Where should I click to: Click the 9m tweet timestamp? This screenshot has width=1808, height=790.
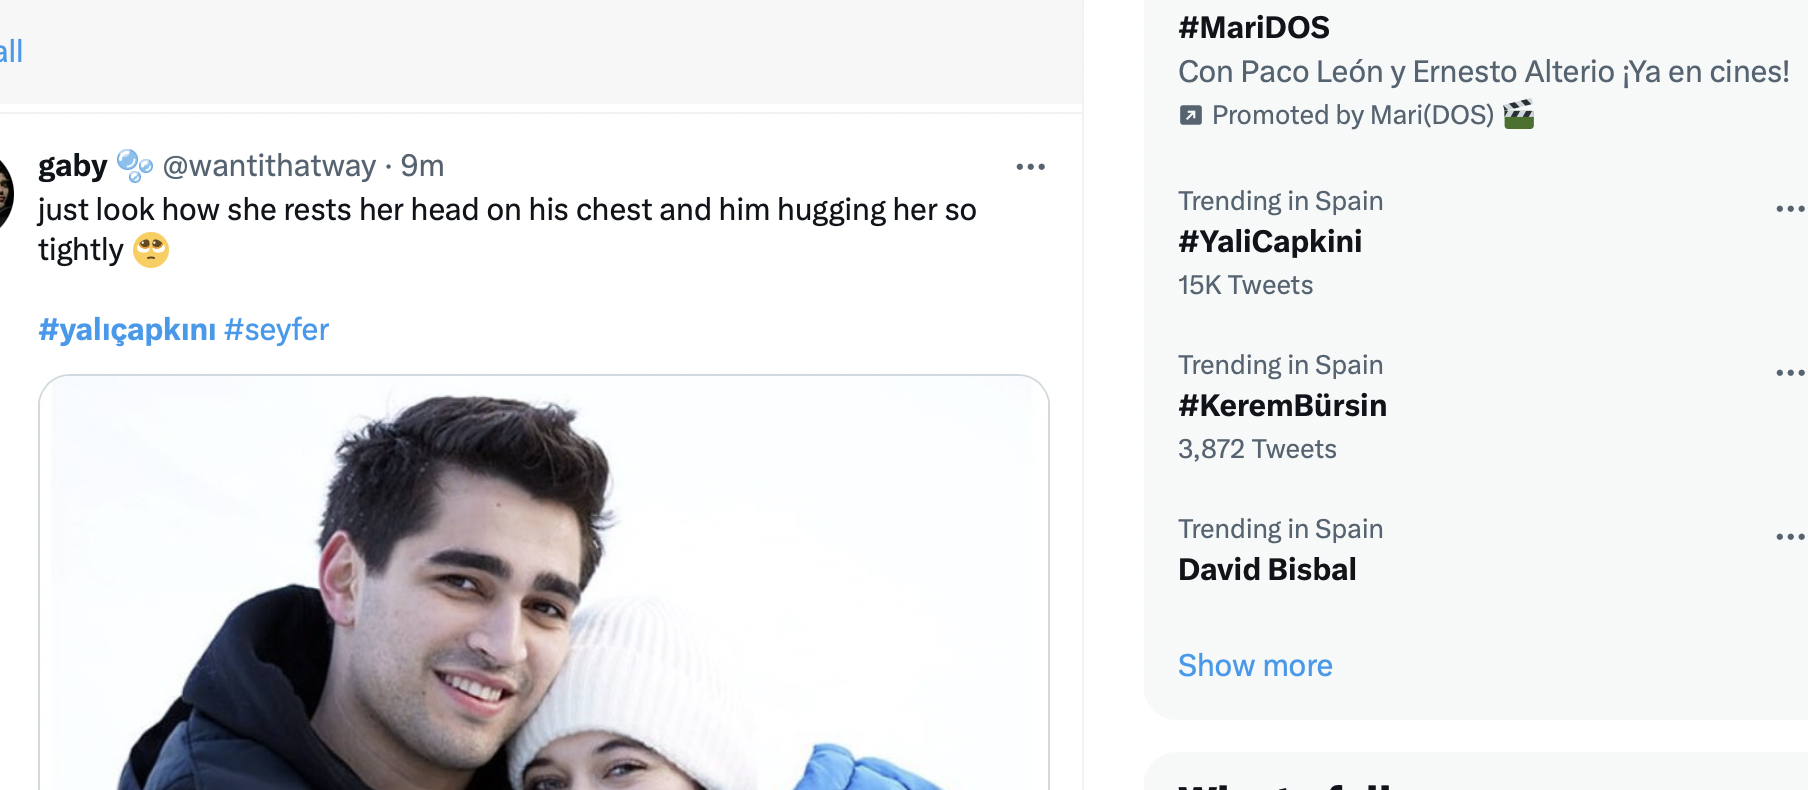(x=422, y=165)
